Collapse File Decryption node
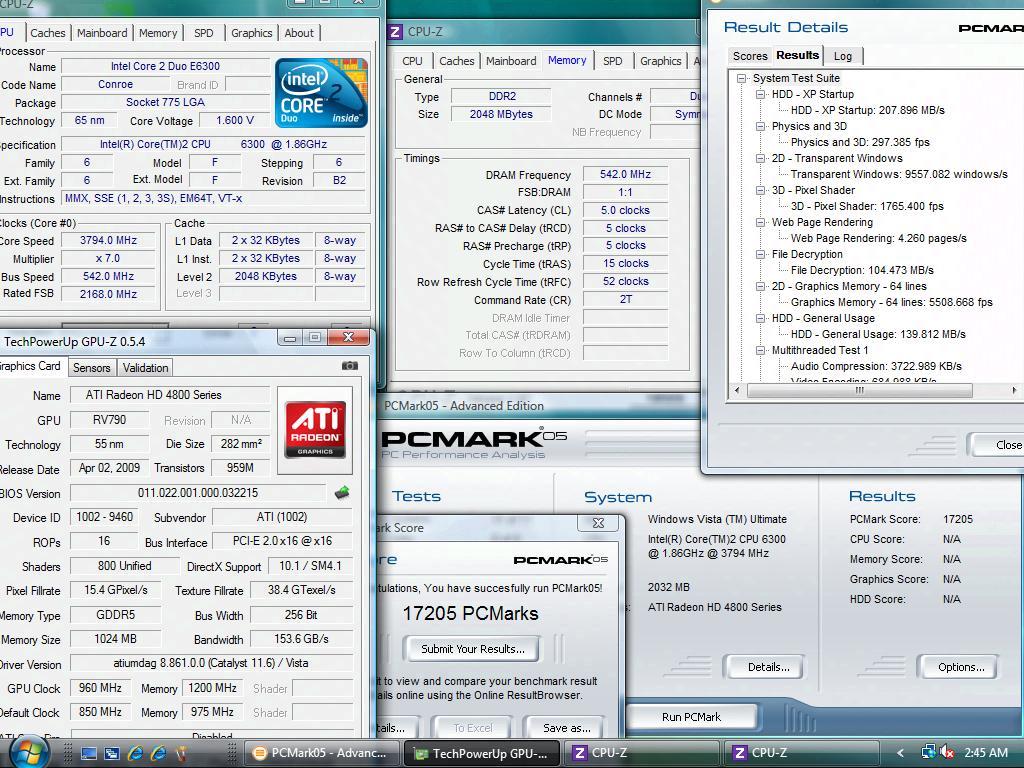This screenshot has height=768, width=1024. (760, 254)
